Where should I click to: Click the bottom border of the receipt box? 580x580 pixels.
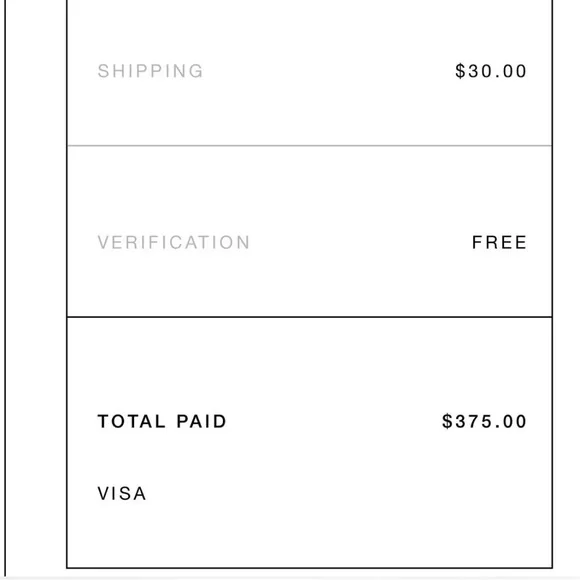pos(310,568)
